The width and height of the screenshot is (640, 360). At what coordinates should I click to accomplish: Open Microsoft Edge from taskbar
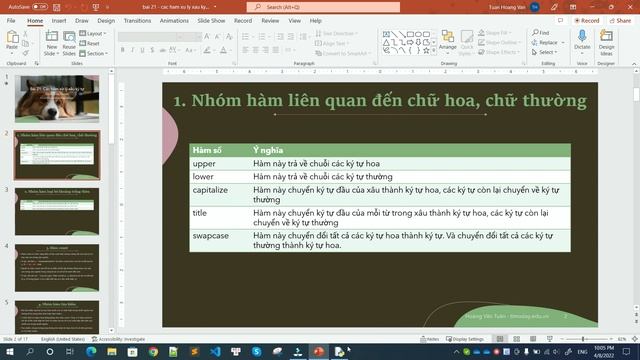point(91,351)
